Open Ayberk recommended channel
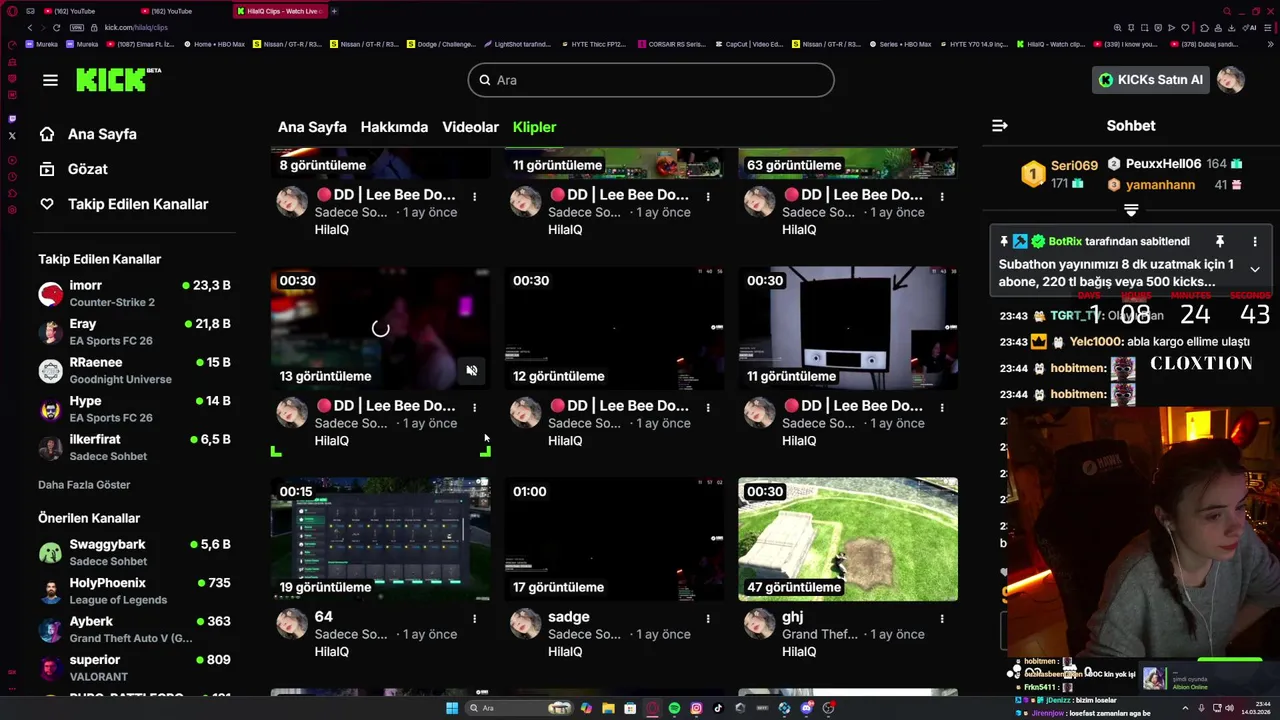 (134, 629)
